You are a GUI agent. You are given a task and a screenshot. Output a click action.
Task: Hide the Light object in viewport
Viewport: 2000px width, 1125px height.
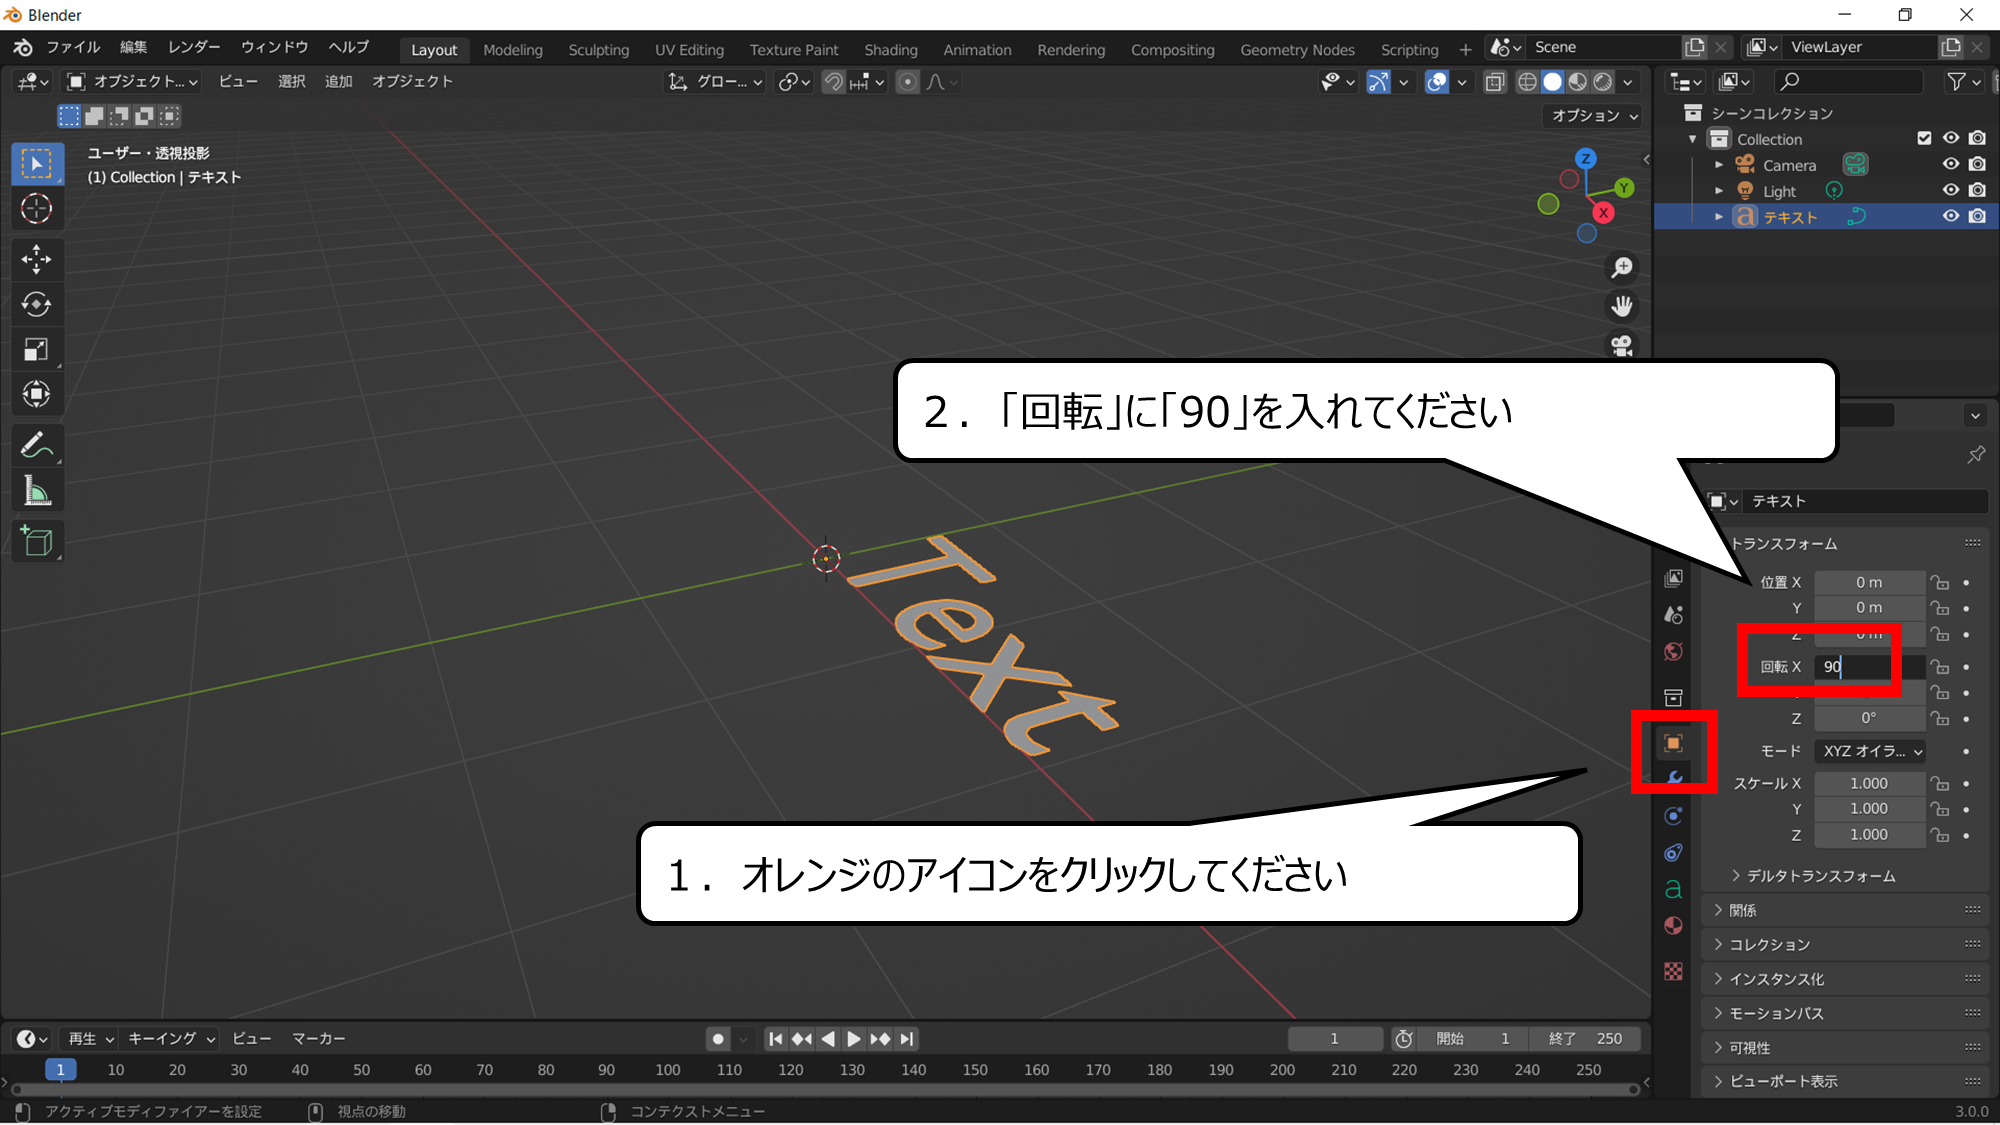(x=1951, y=190)
